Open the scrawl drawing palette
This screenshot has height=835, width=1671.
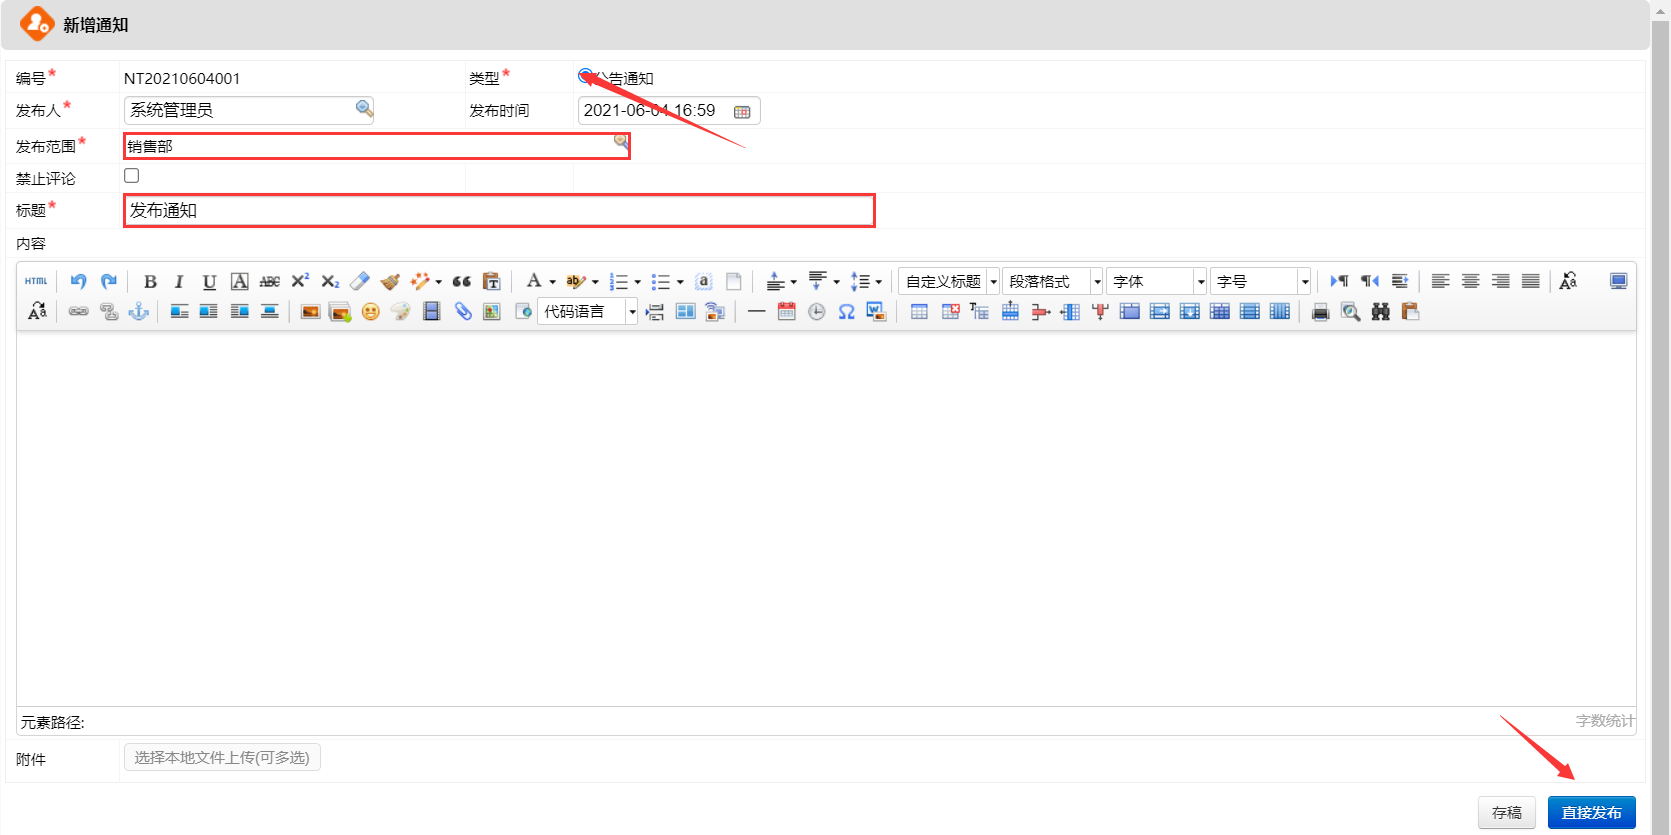pyautogui.click(x=400, y=311)
